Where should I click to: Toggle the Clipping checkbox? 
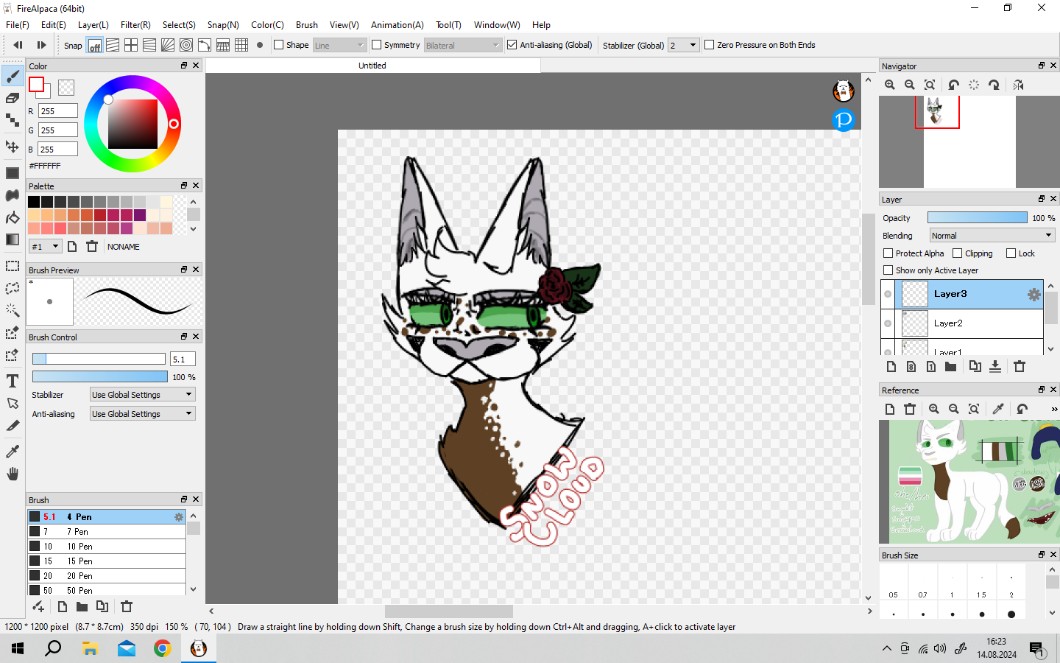coord(957,254)
